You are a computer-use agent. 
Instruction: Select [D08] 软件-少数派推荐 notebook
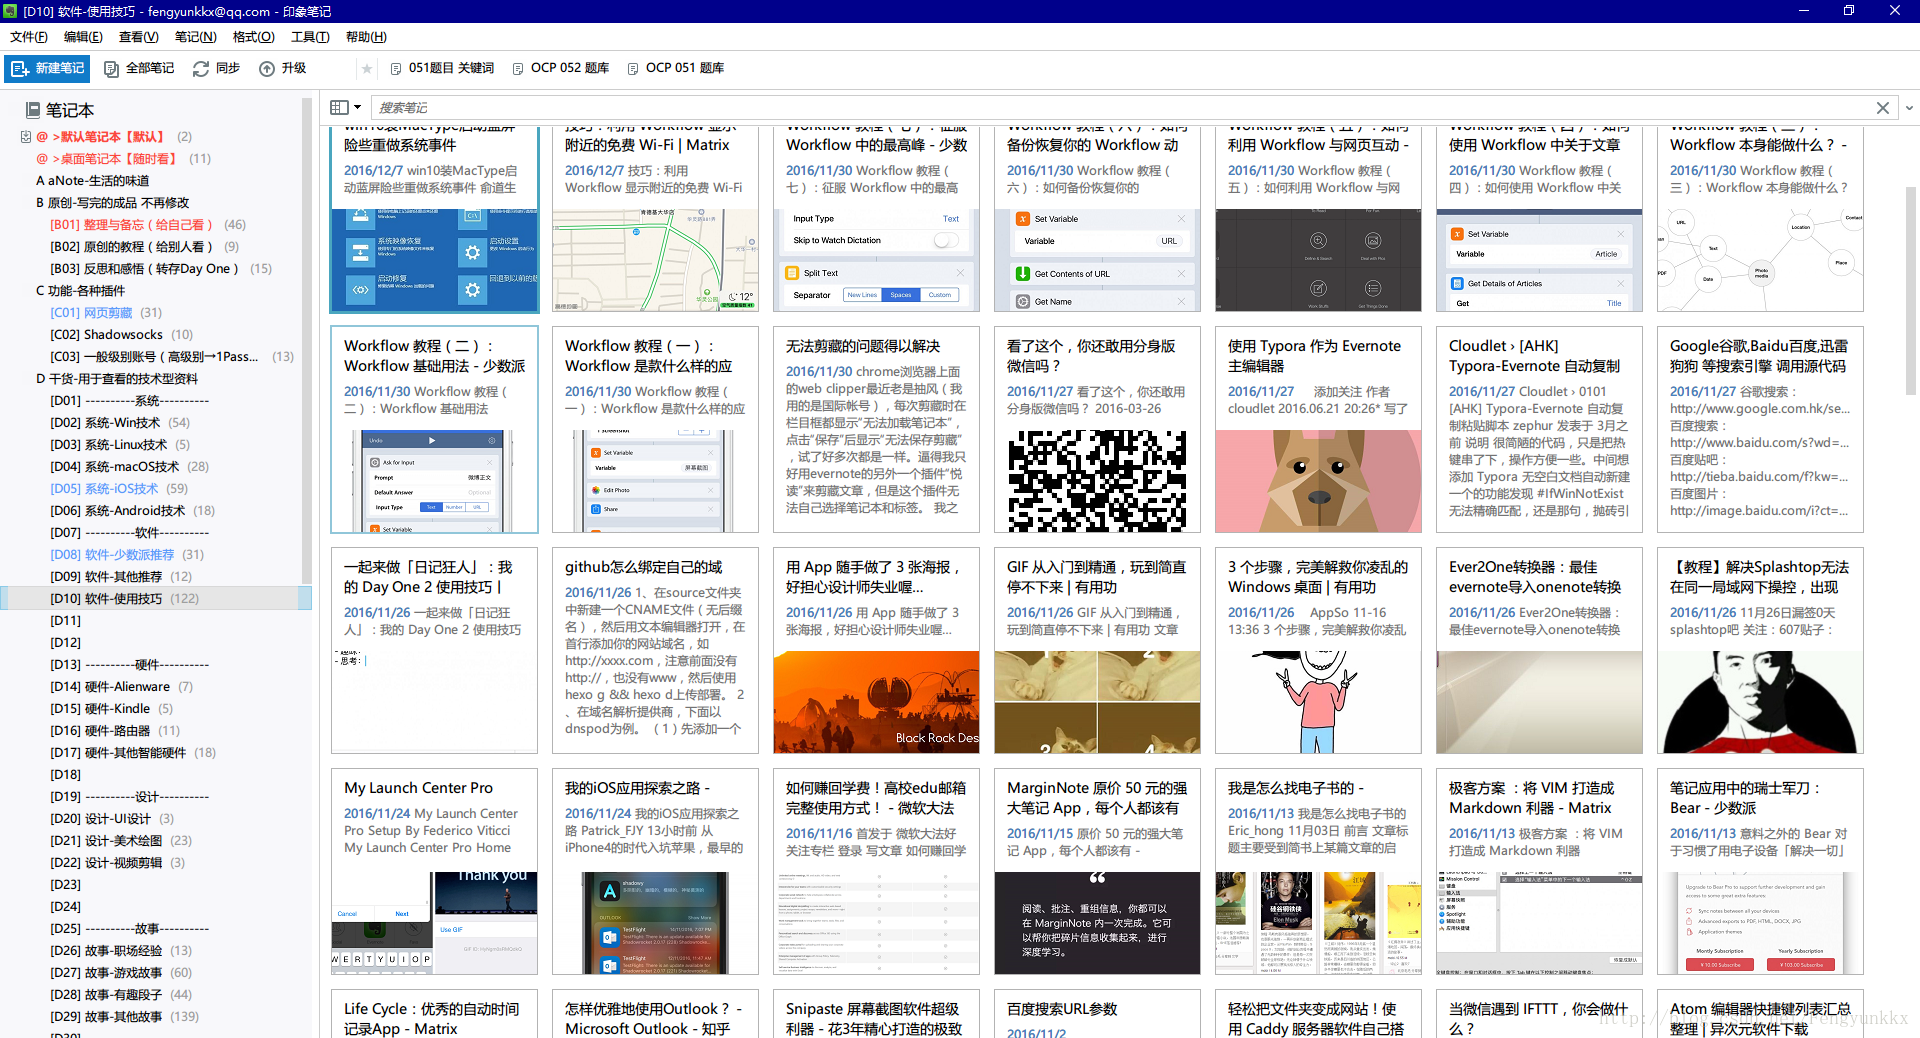[x=127, y=555]
